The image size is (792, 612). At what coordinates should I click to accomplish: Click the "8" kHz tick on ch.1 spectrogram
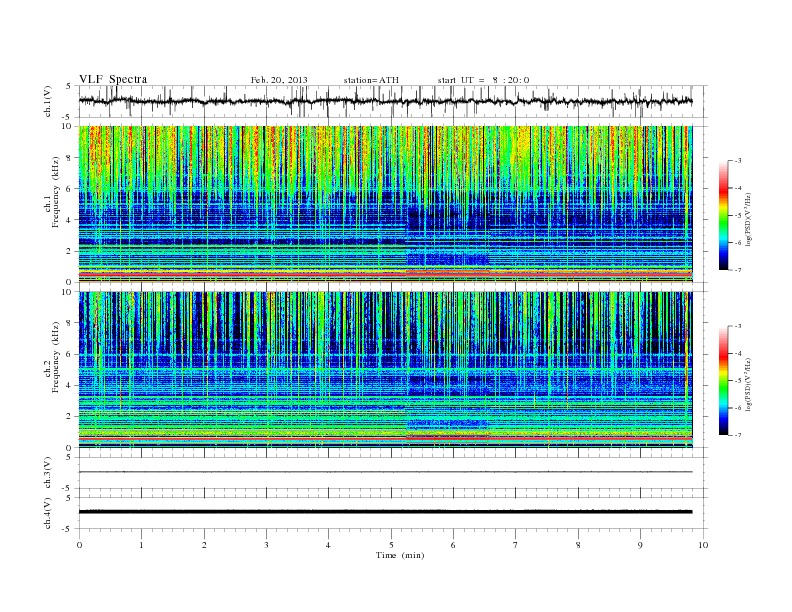(x=69, y=158)
